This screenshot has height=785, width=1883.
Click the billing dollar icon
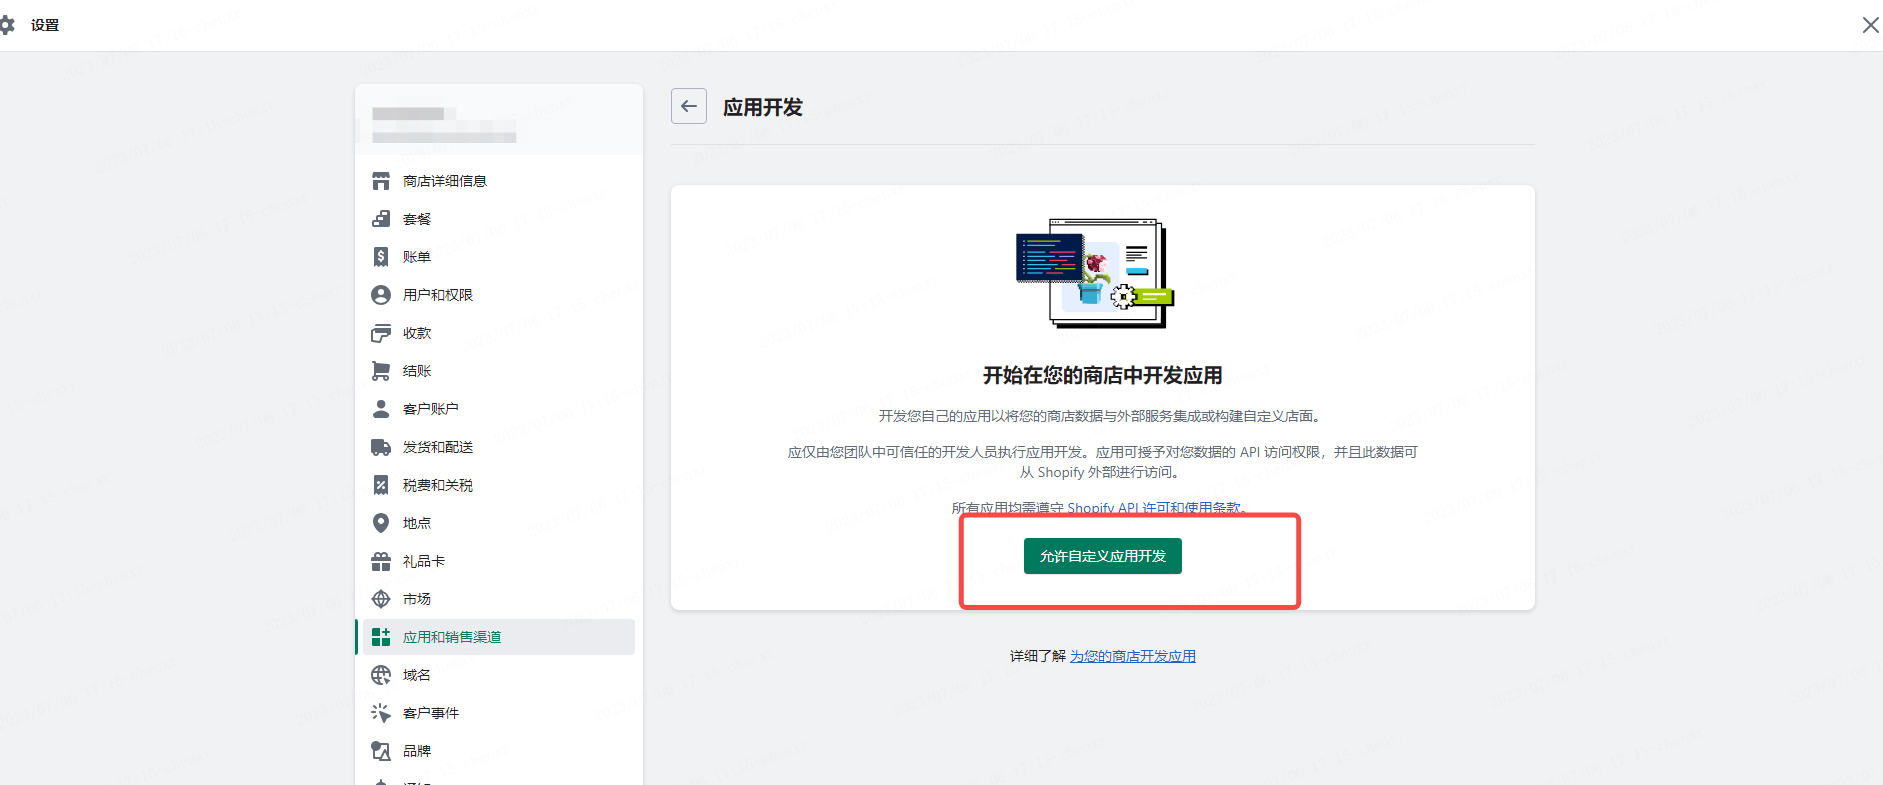381,257
